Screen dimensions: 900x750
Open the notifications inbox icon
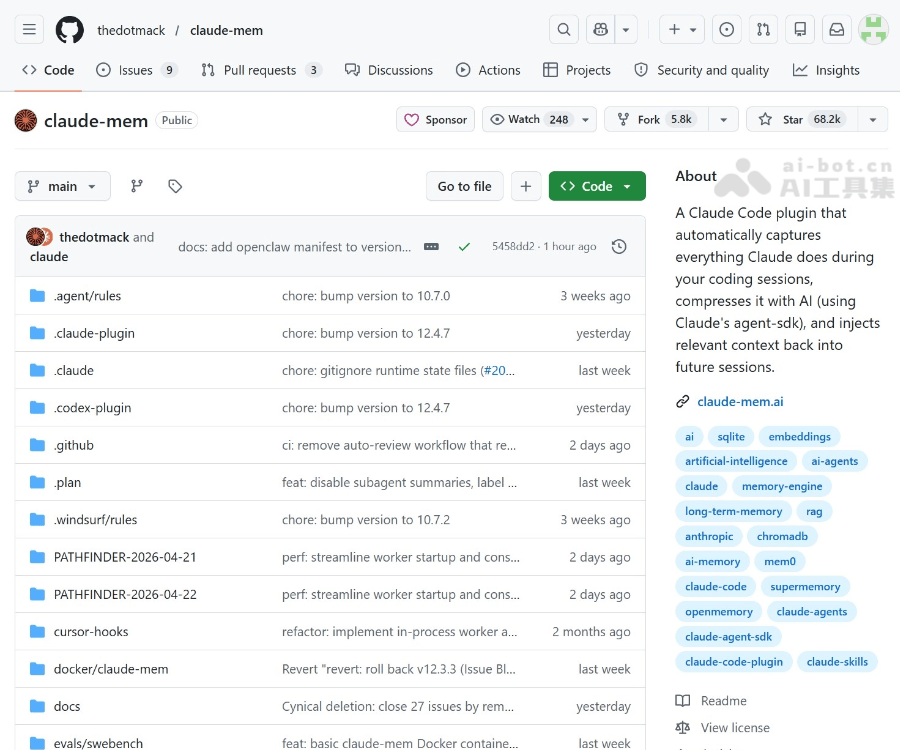837,29
